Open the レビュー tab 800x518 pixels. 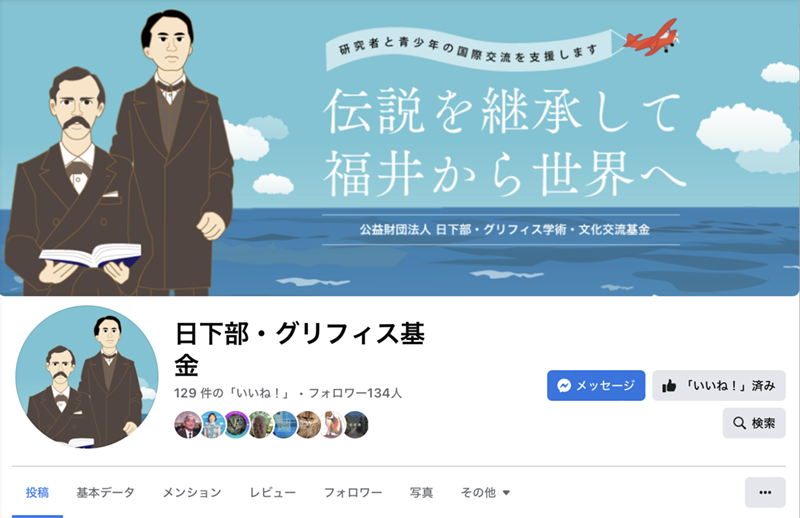point(272,492)
